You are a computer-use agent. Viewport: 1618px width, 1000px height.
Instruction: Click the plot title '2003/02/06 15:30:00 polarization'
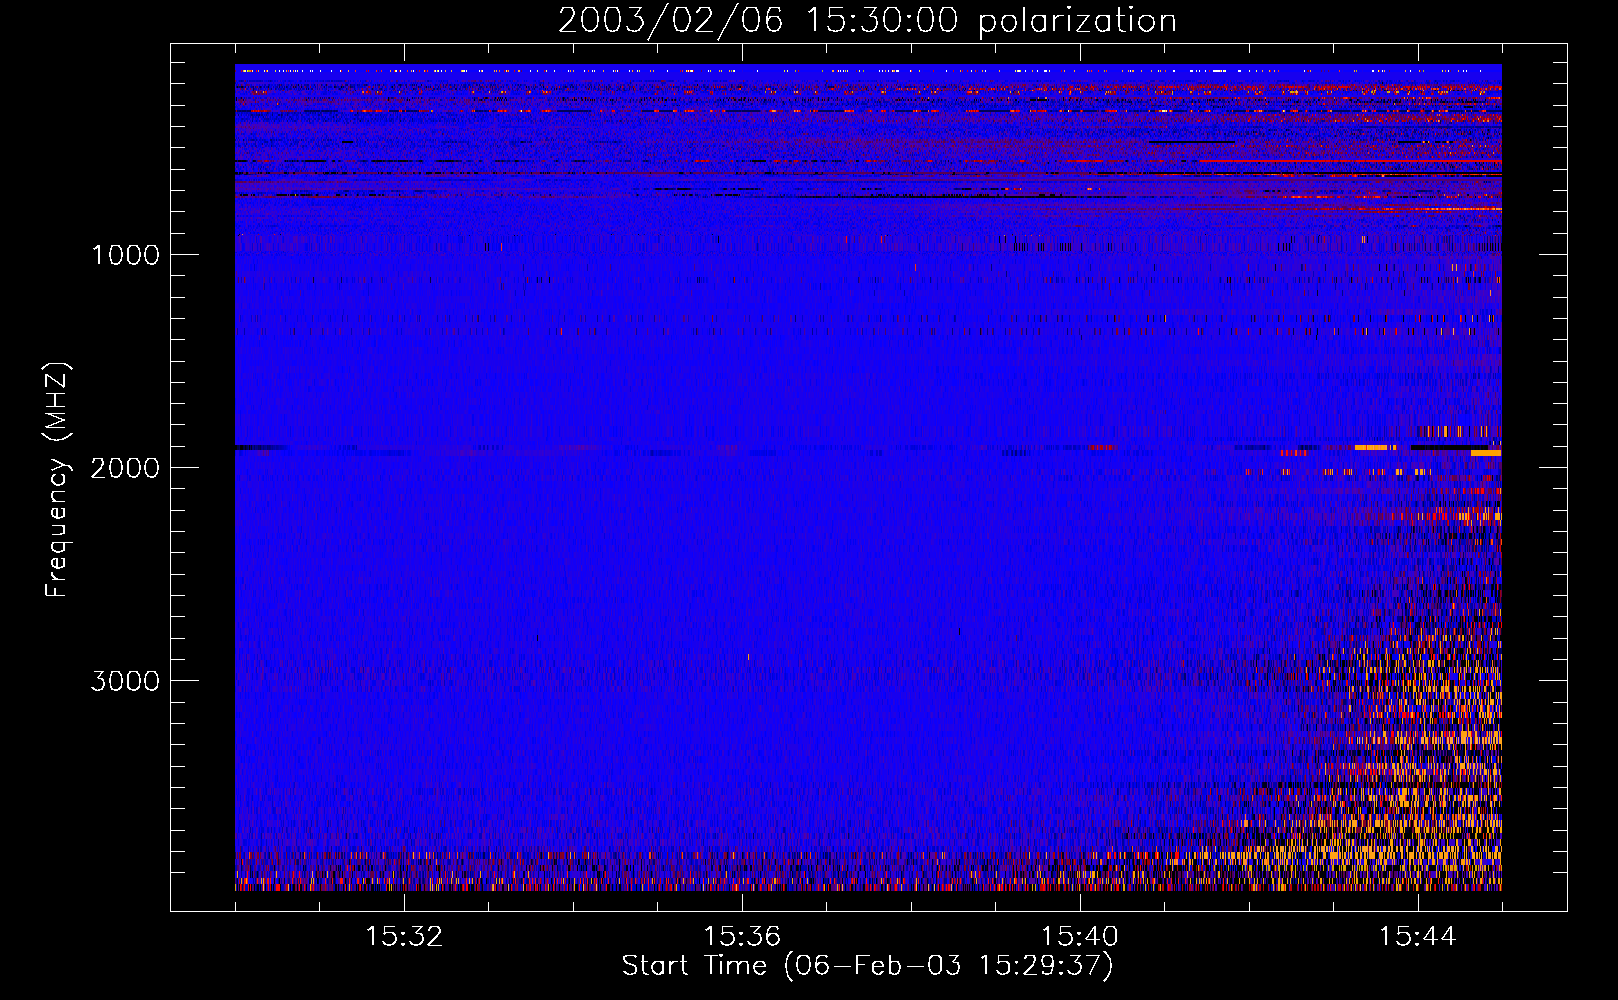tap(867, 21)
